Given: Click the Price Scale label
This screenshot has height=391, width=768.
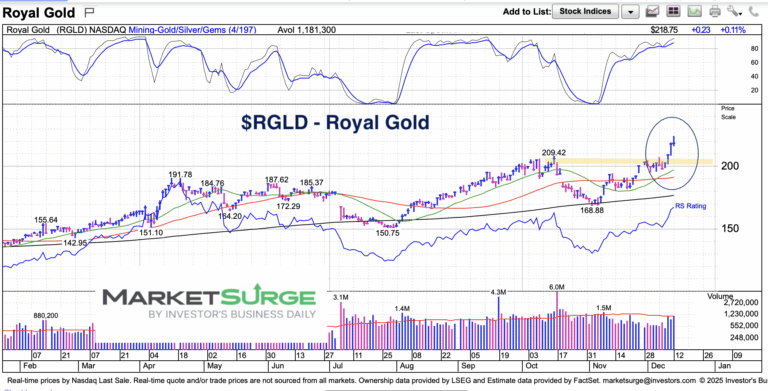Looking at the screenshot, I should [727, 112].
